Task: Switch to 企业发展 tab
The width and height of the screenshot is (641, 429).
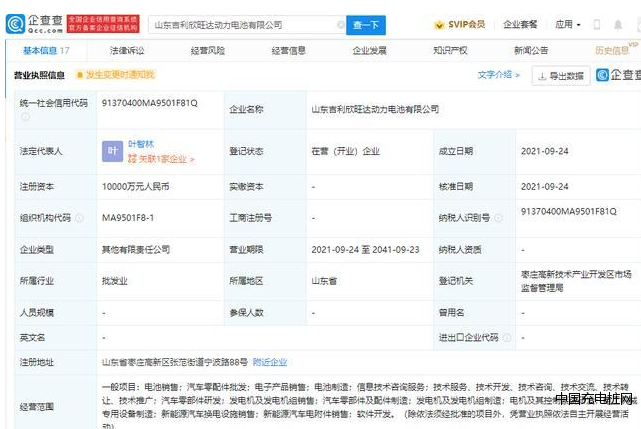Action: point(370,51)
